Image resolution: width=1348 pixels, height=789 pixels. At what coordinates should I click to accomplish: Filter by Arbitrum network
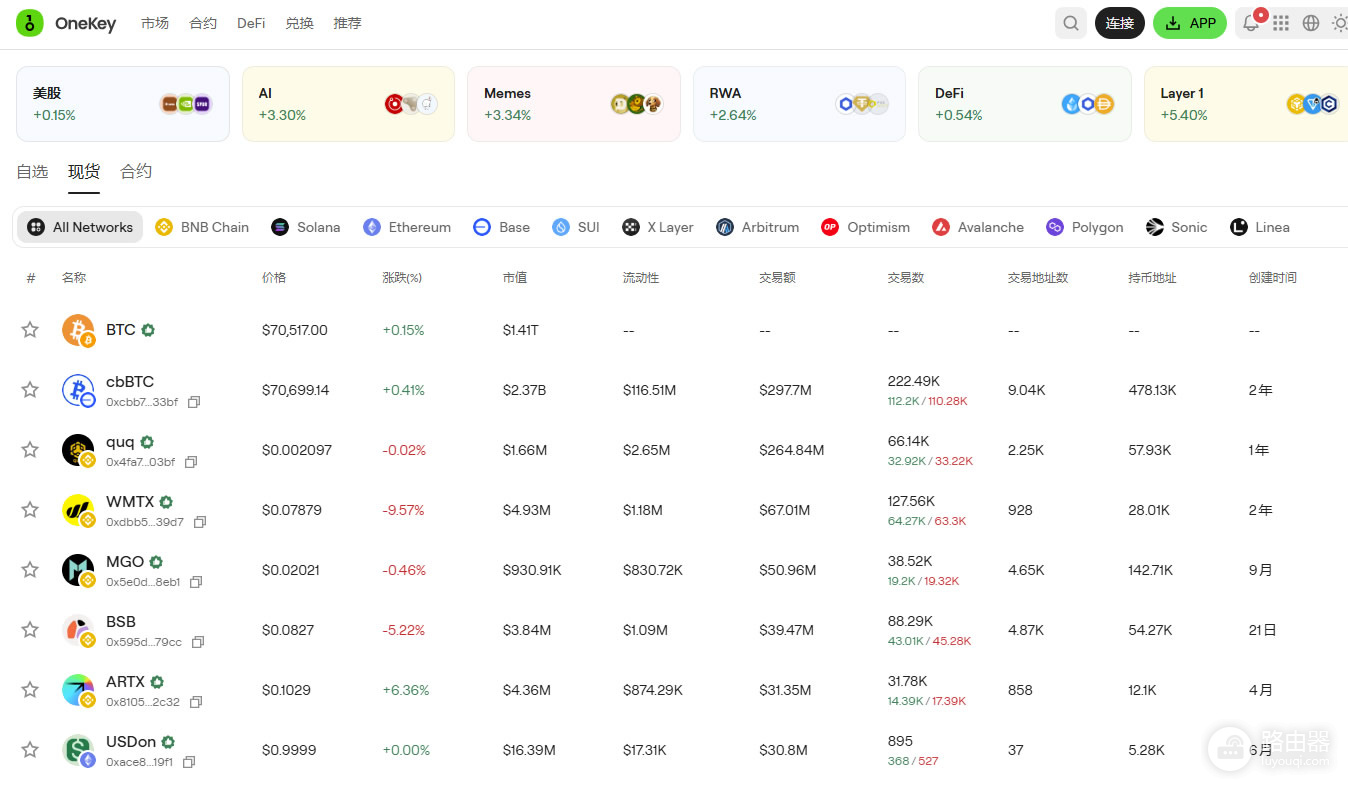(x=758, y=227)
